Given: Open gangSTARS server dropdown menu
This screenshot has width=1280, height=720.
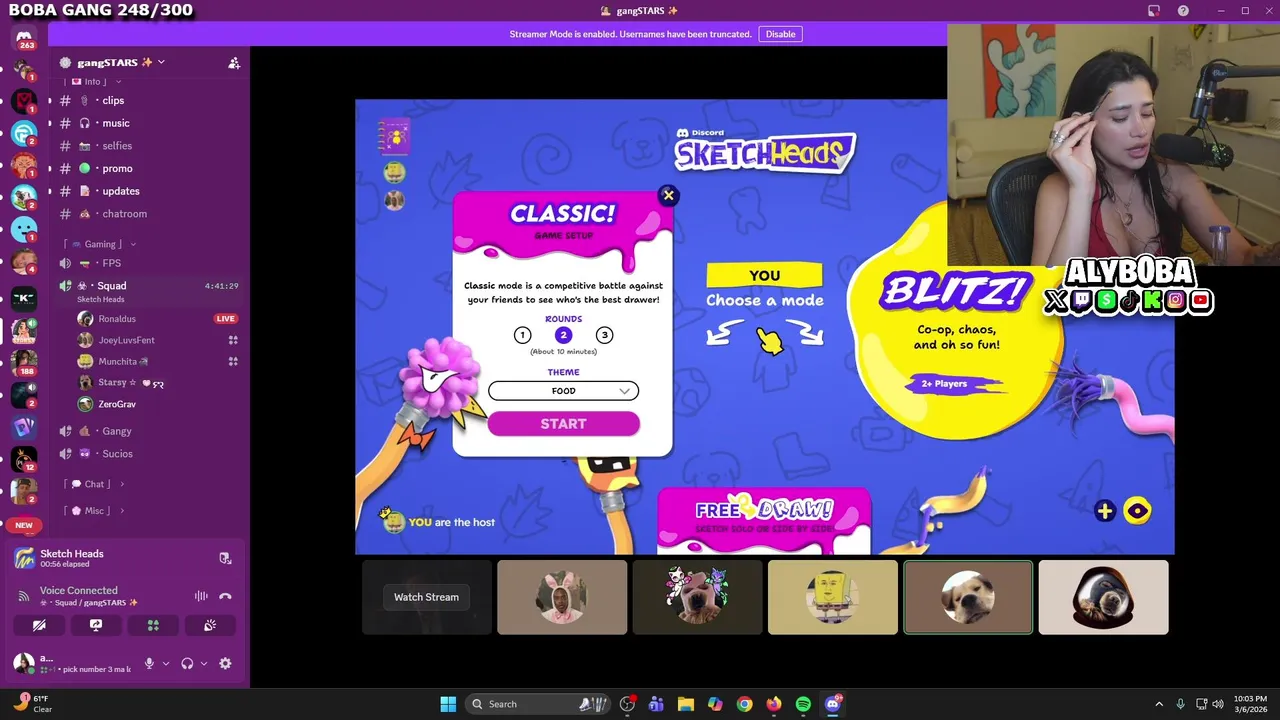Looking at the screenshot, I should click(x=161, y=62).
